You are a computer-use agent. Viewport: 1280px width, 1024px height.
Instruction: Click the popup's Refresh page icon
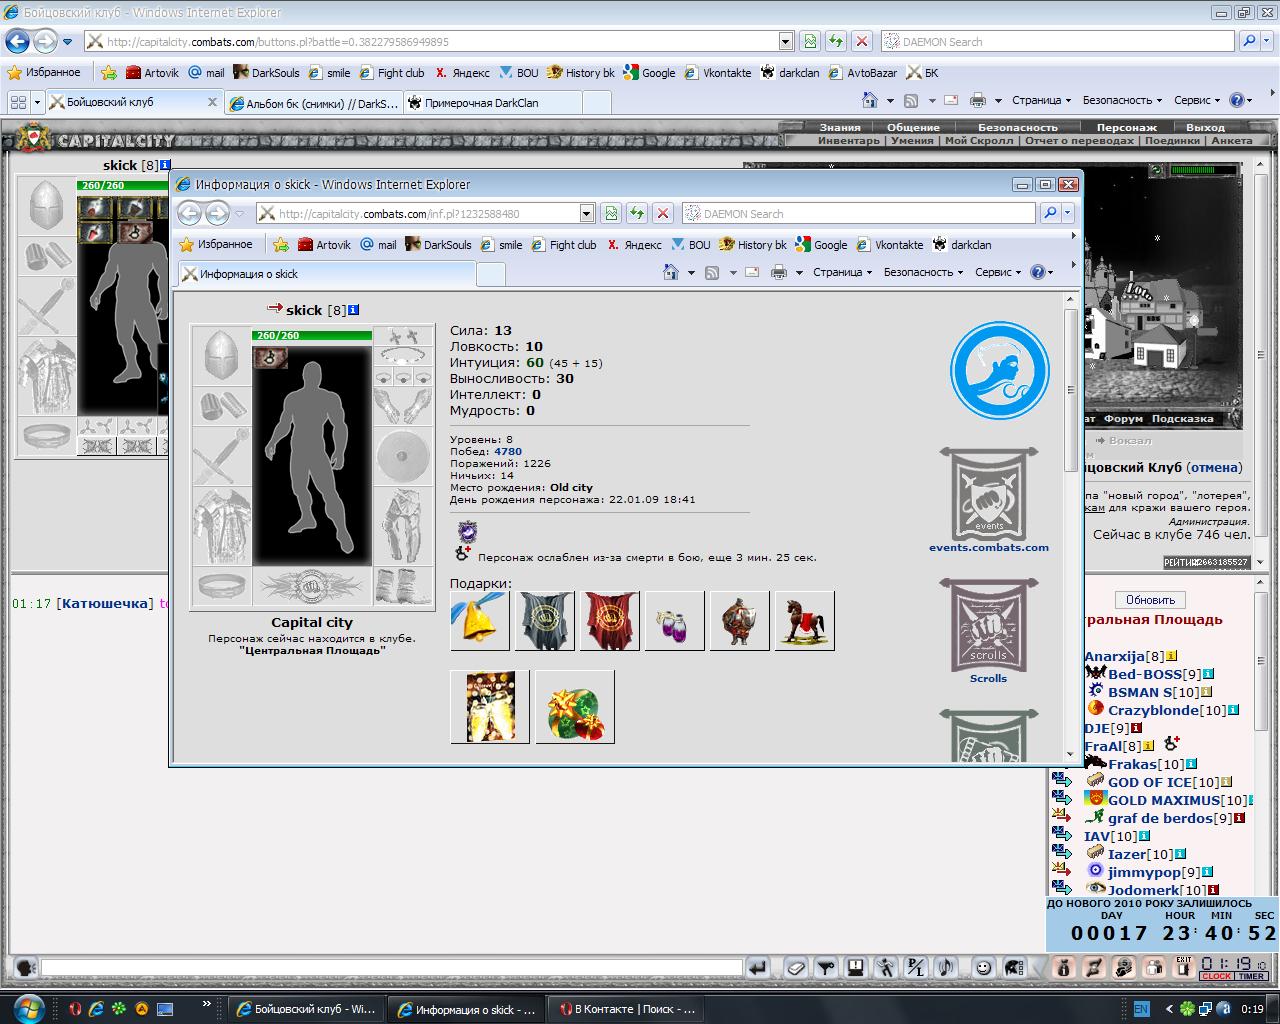637,213
